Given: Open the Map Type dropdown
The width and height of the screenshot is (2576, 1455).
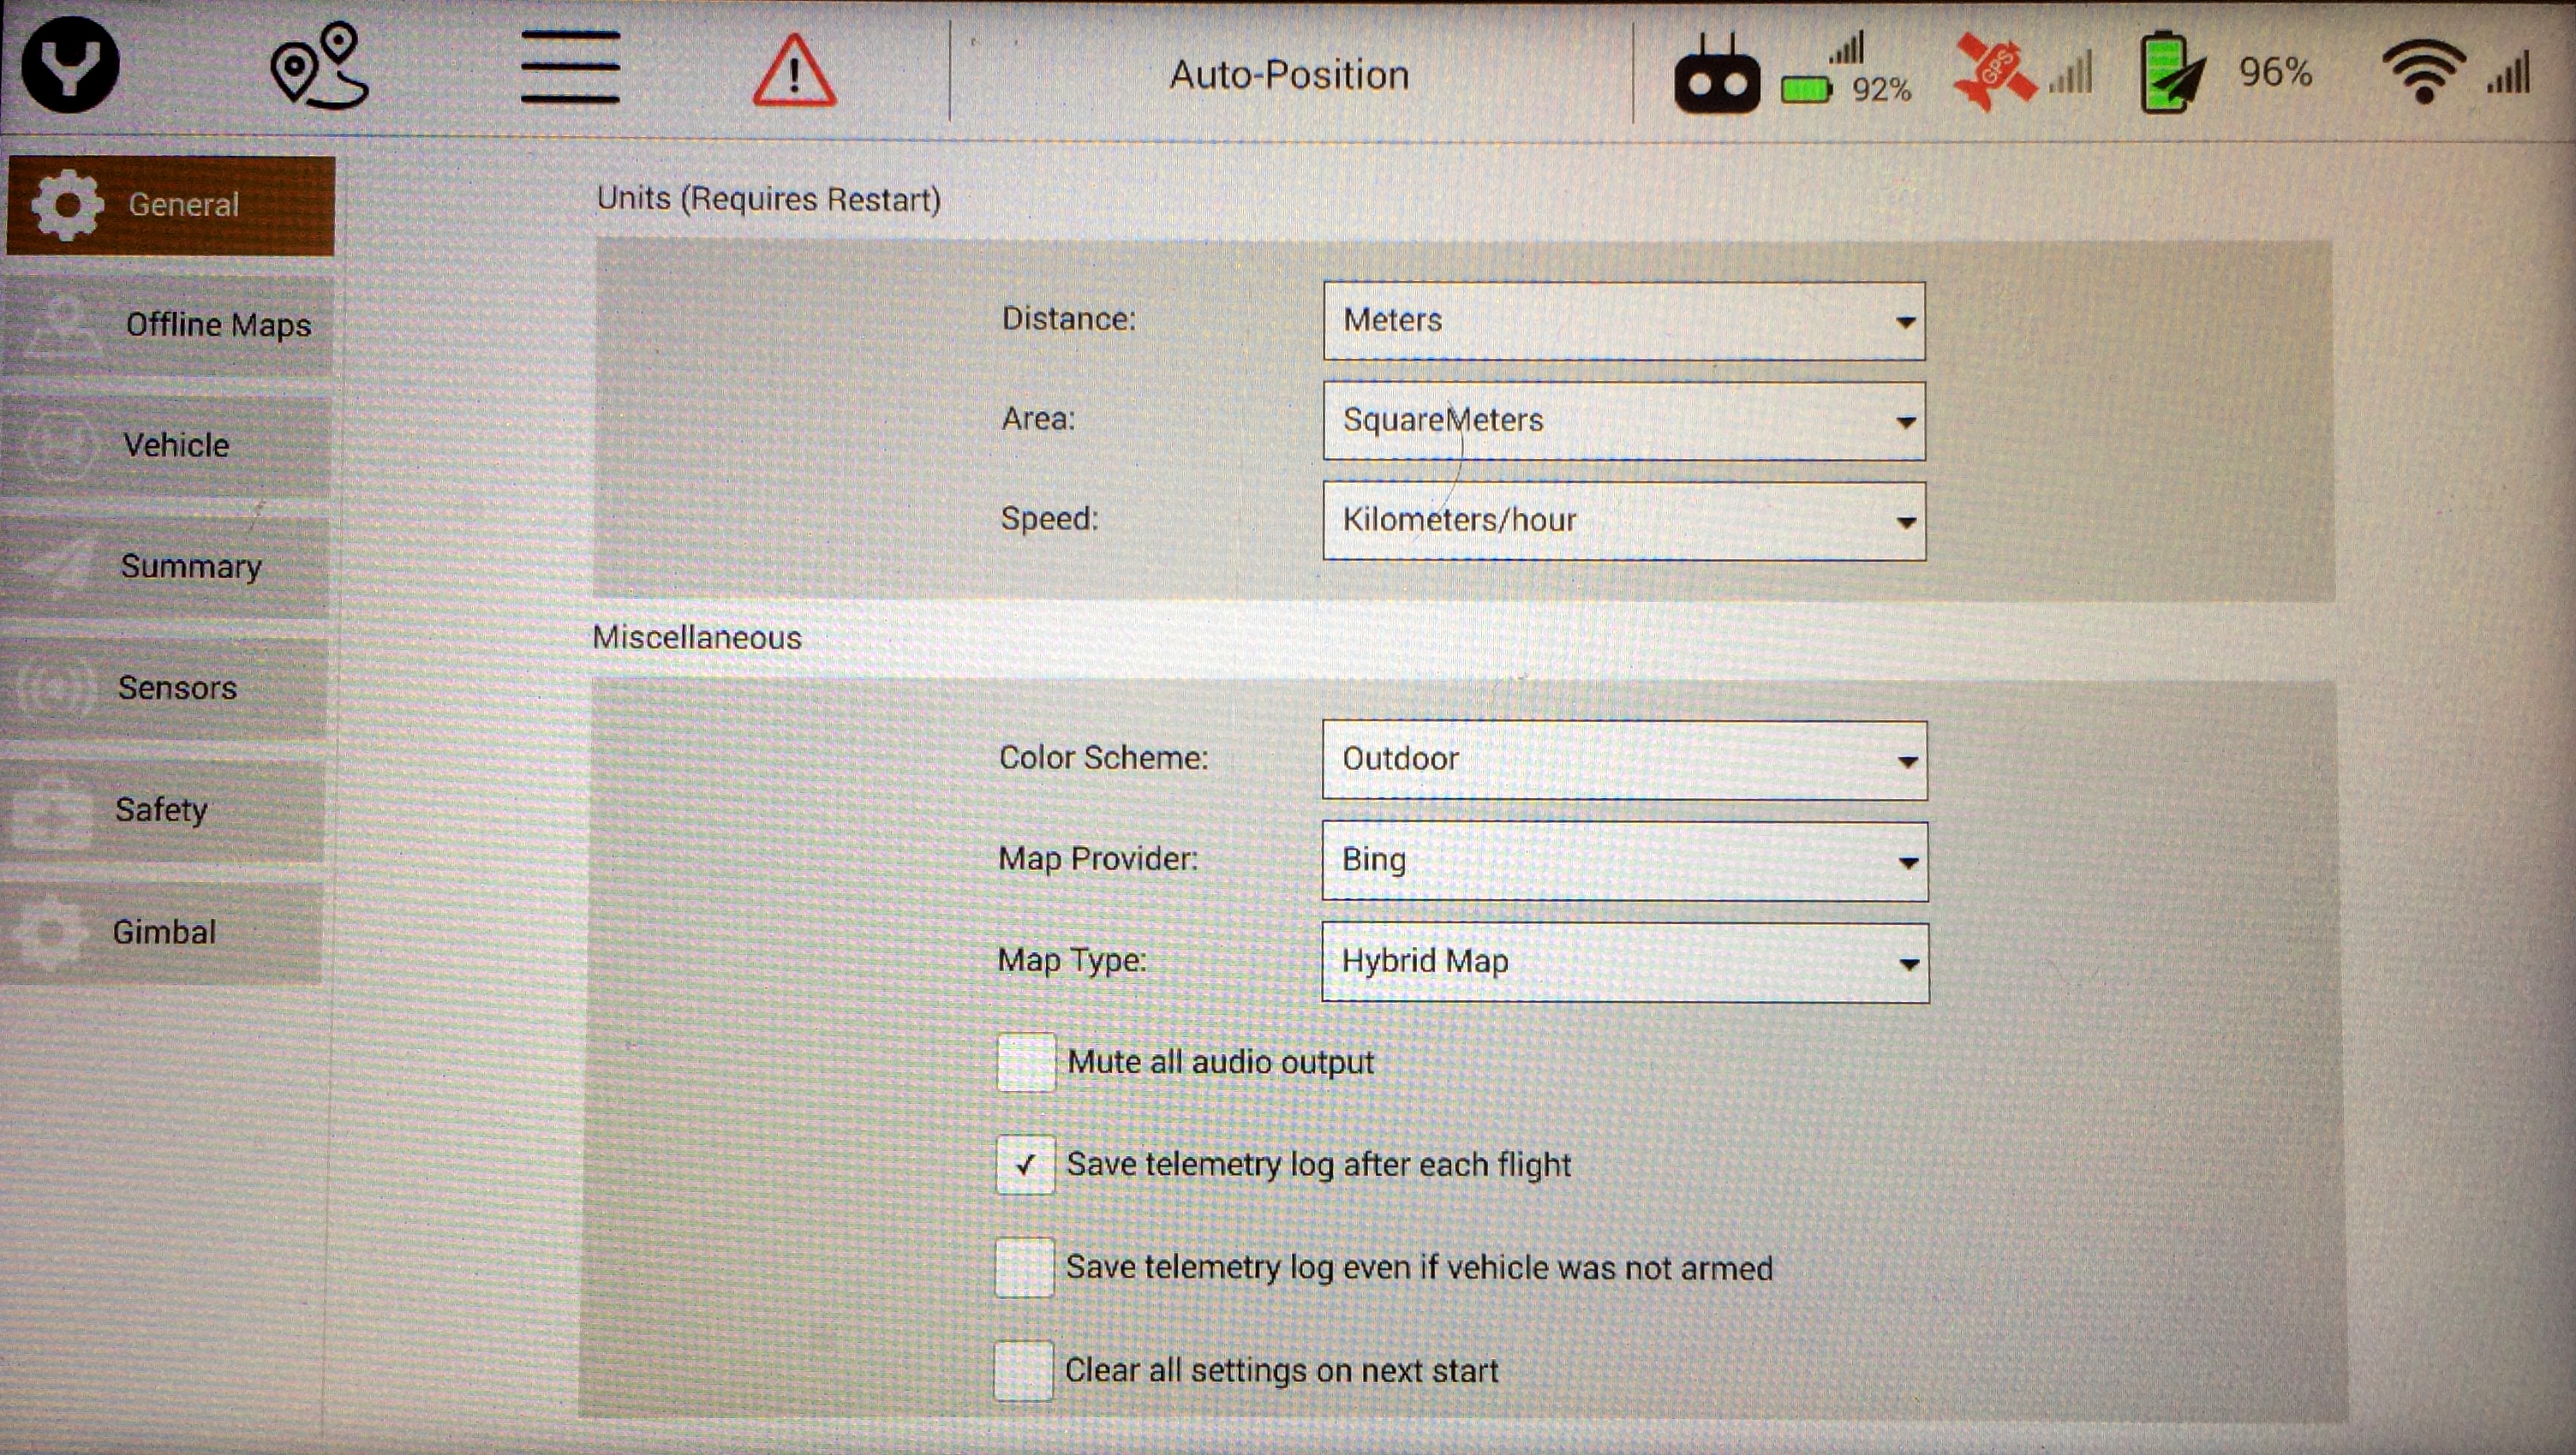Looking at the screenshot, I should pos(1625,962).
